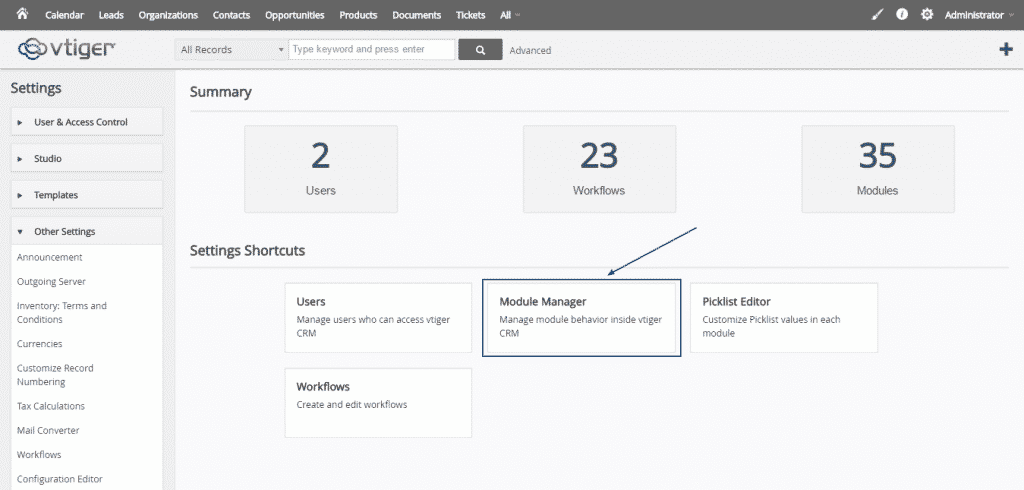
Task: Collapse the Other Settings section
Action: coord(87,232)
